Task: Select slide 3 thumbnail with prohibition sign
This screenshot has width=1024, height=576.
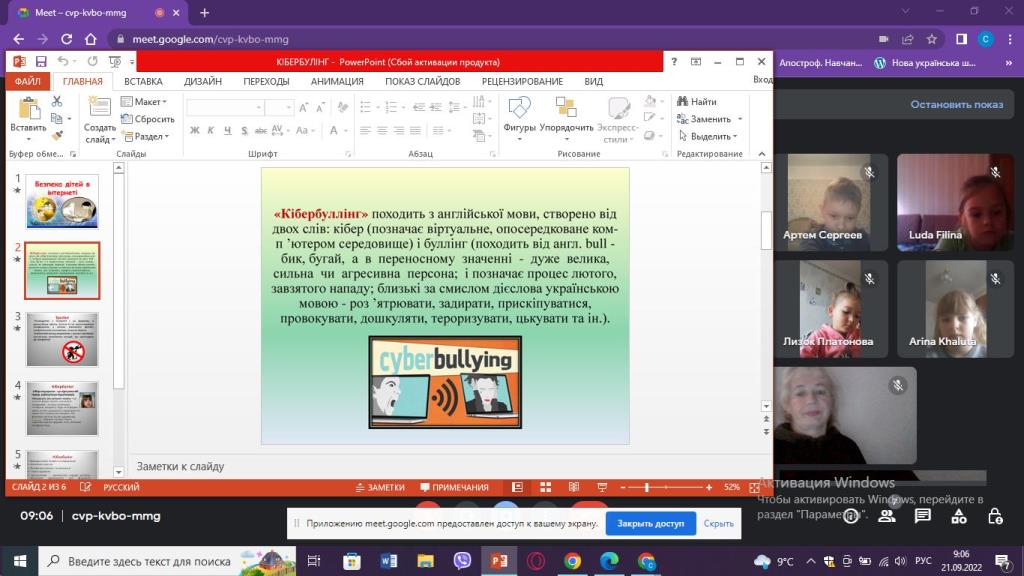Action: click(x=62, y=339)
